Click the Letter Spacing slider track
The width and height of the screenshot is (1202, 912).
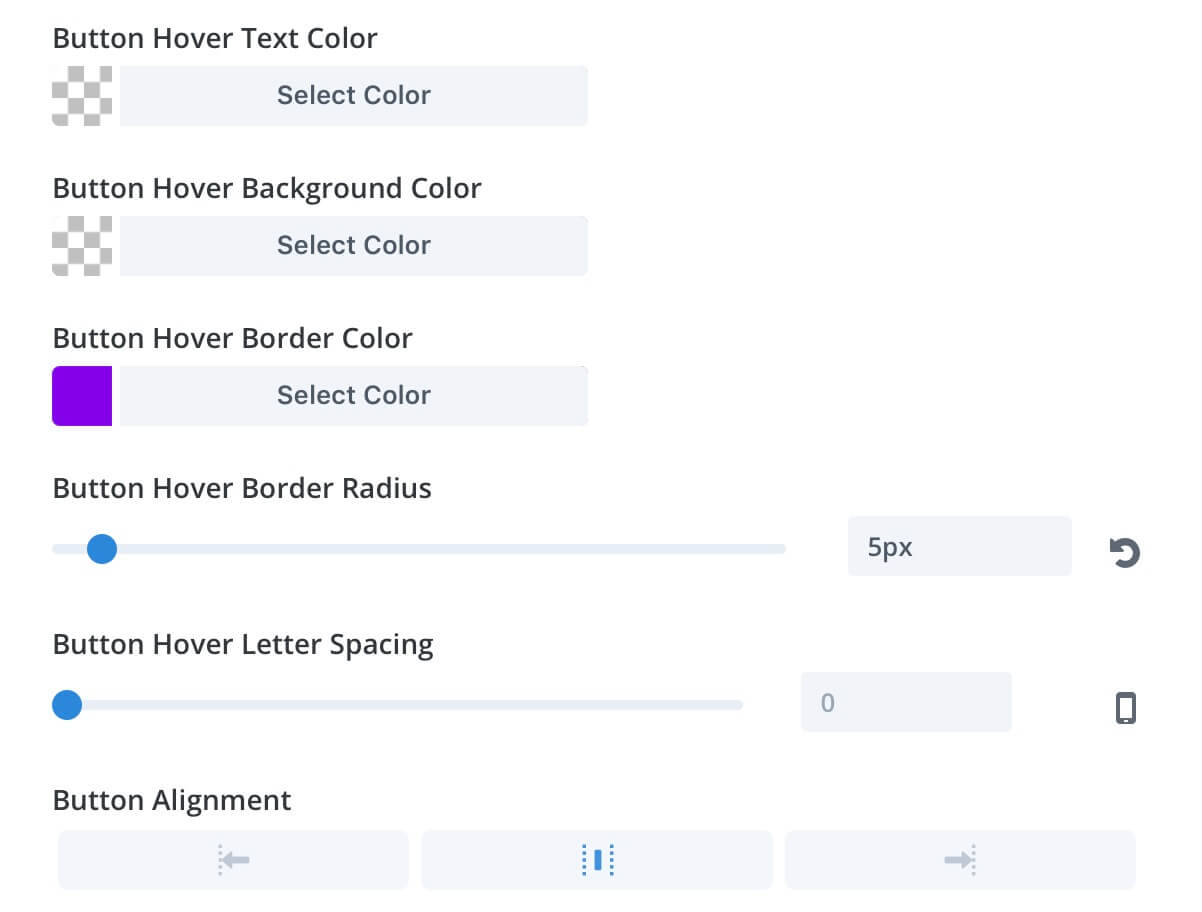[397, 705]
